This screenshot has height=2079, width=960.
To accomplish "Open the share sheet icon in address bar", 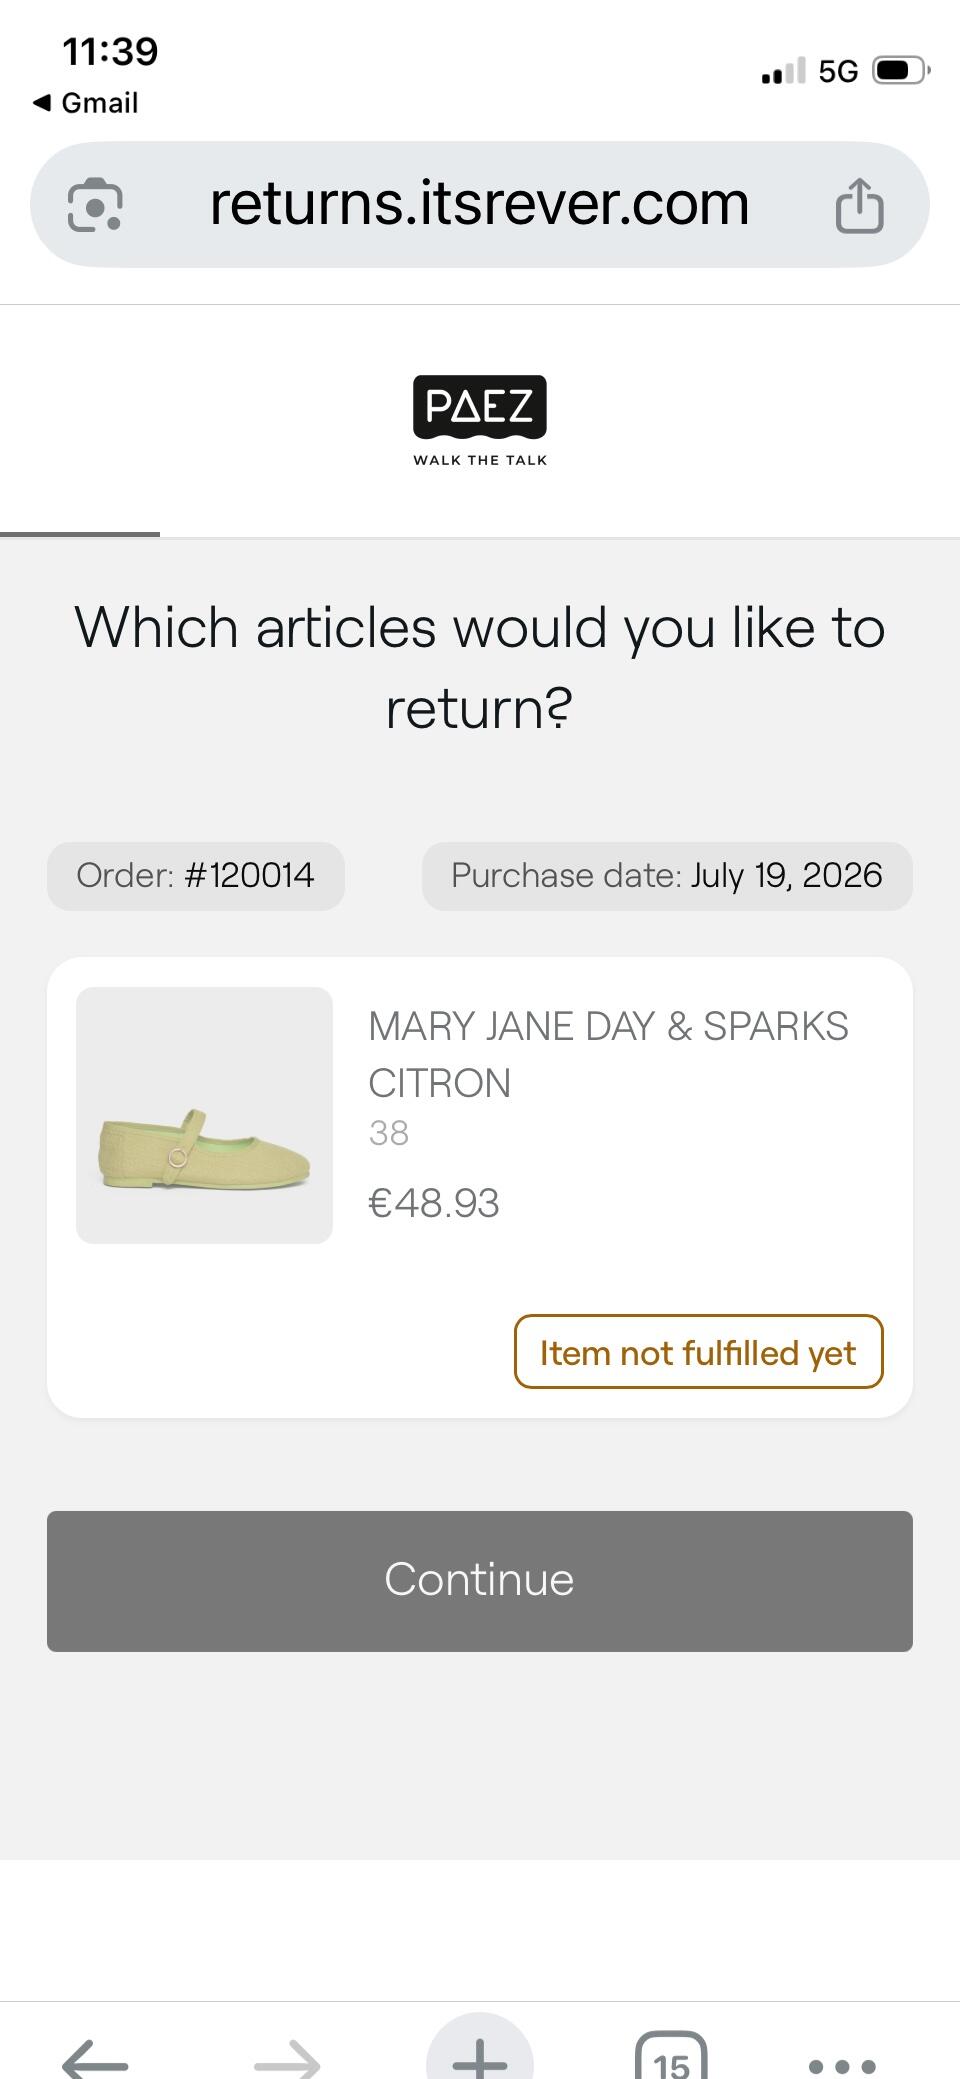I will [x=859, y=205].
